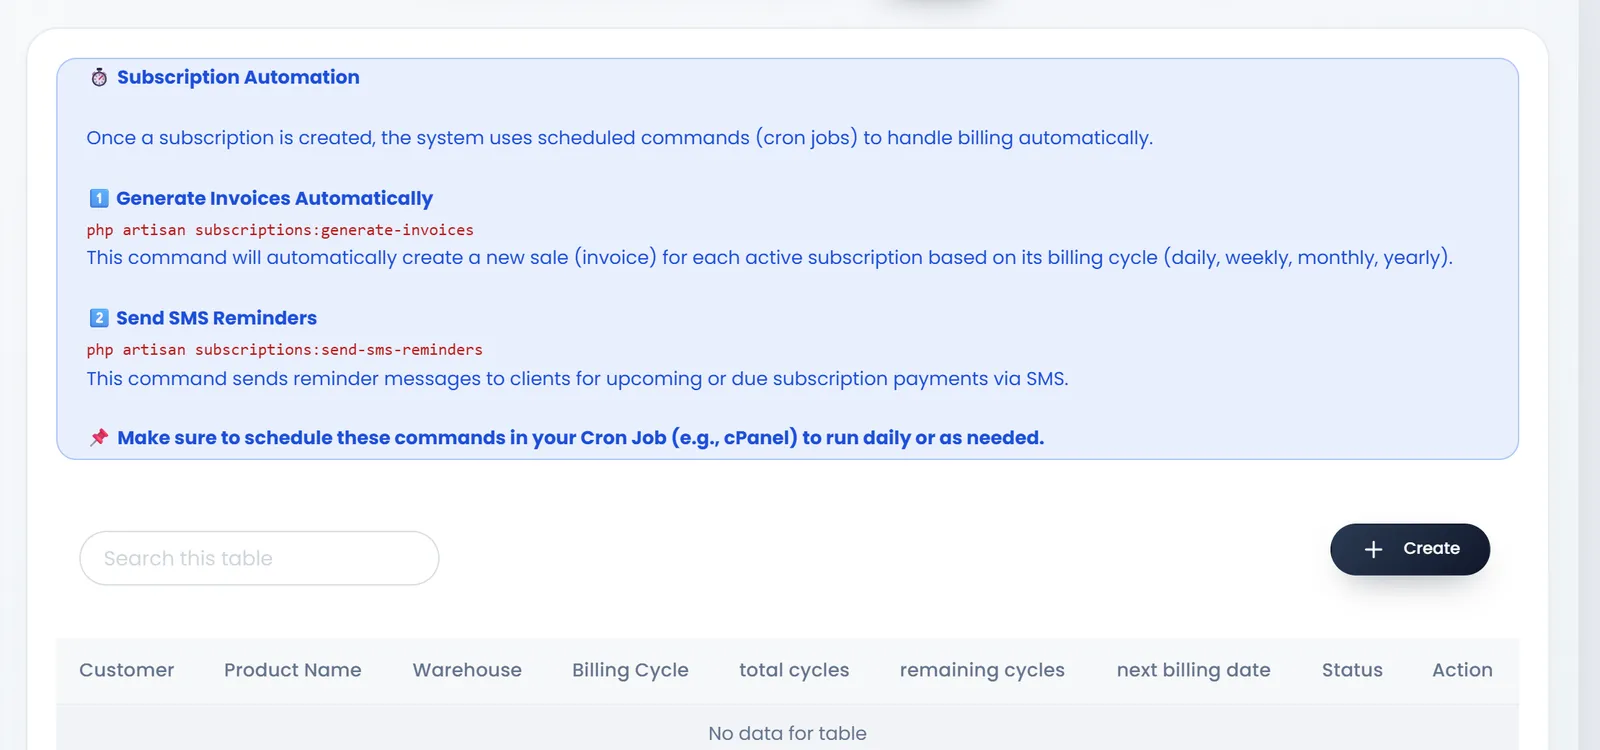Focus the Search this table field
The width and height of the screenshot is (1600, 750).
coord(259,558)
